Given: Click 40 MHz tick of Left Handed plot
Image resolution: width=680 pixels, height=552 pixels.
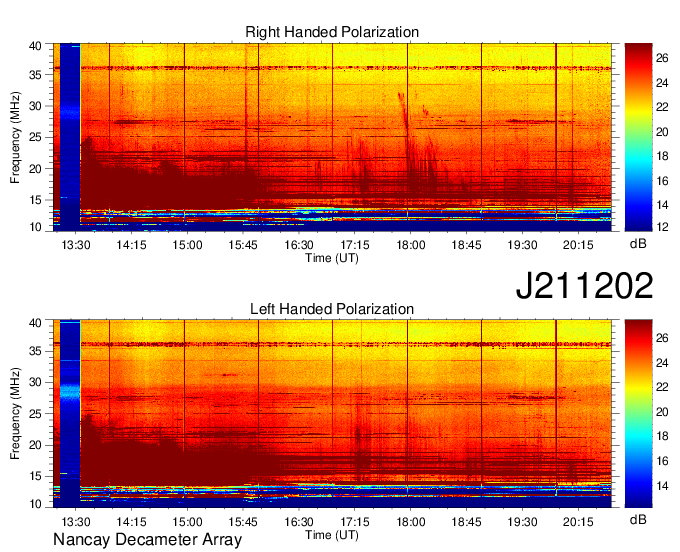Looking at the screenshot, I should point(35,323).
